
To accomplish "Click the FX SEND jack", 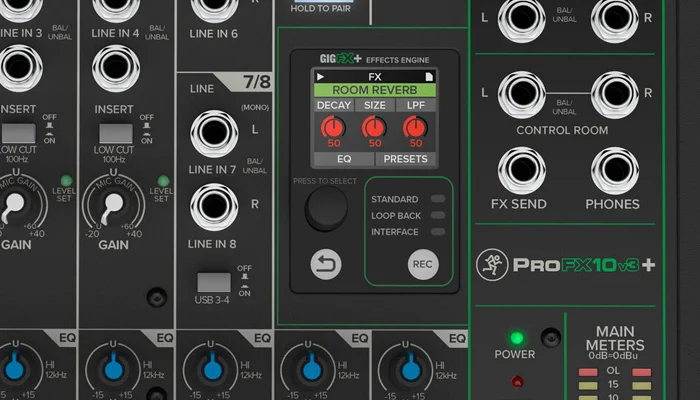I will coord(521,171).
